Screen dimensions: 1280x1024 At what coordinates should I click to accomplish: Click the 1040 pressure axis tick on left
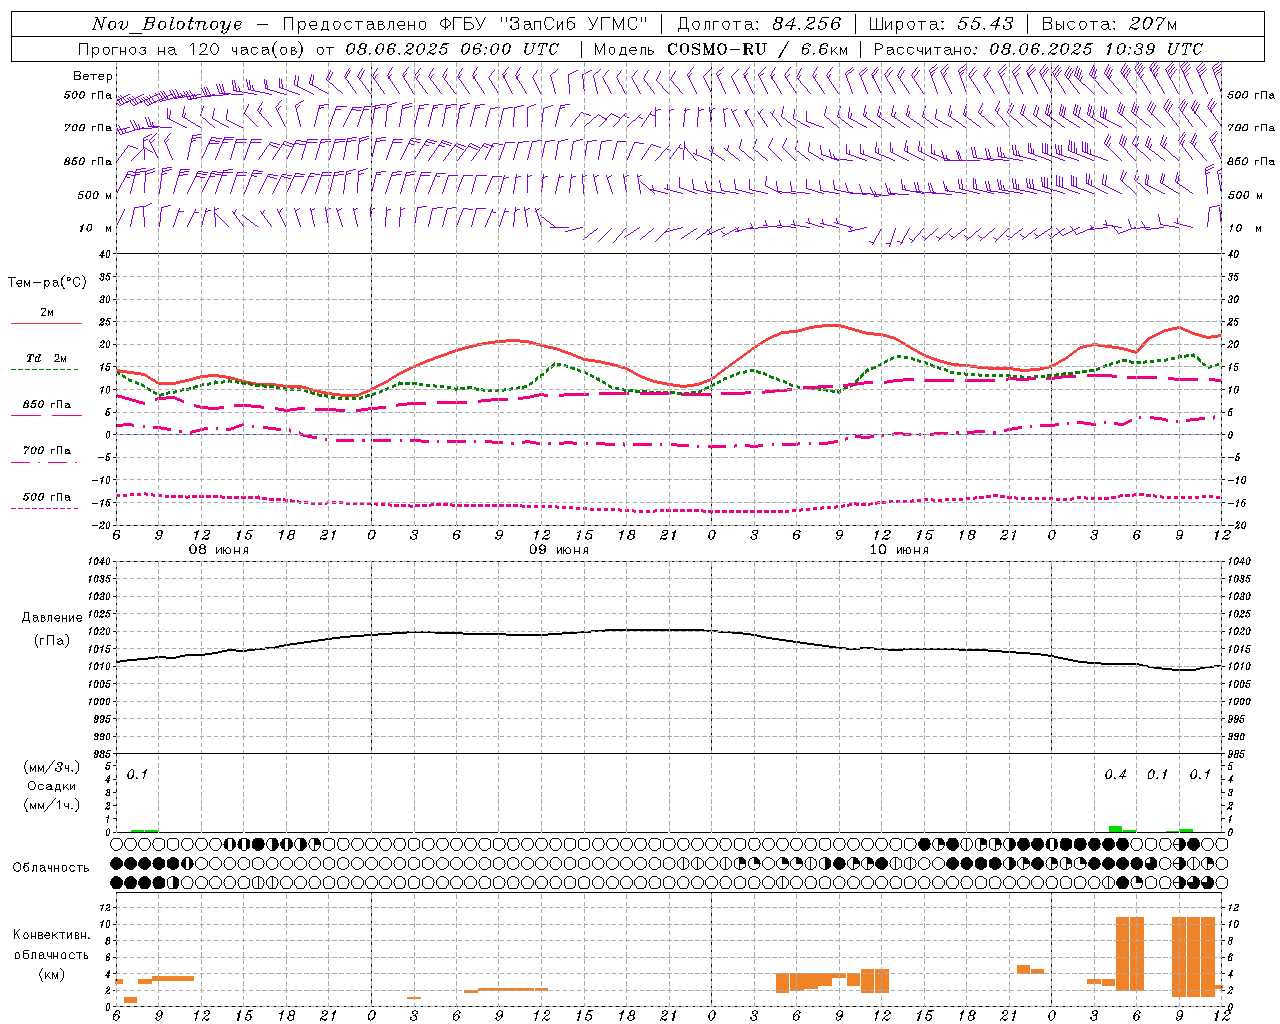(x=97, y=562)
